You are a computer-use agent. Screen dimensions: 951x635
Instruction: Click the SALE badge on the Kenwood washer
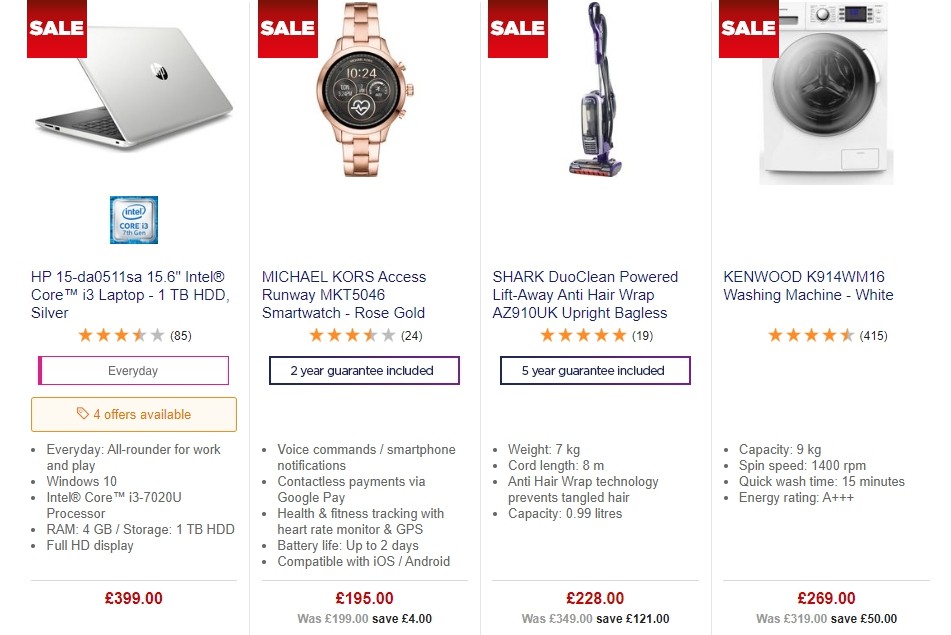click(x=748, y=28)
